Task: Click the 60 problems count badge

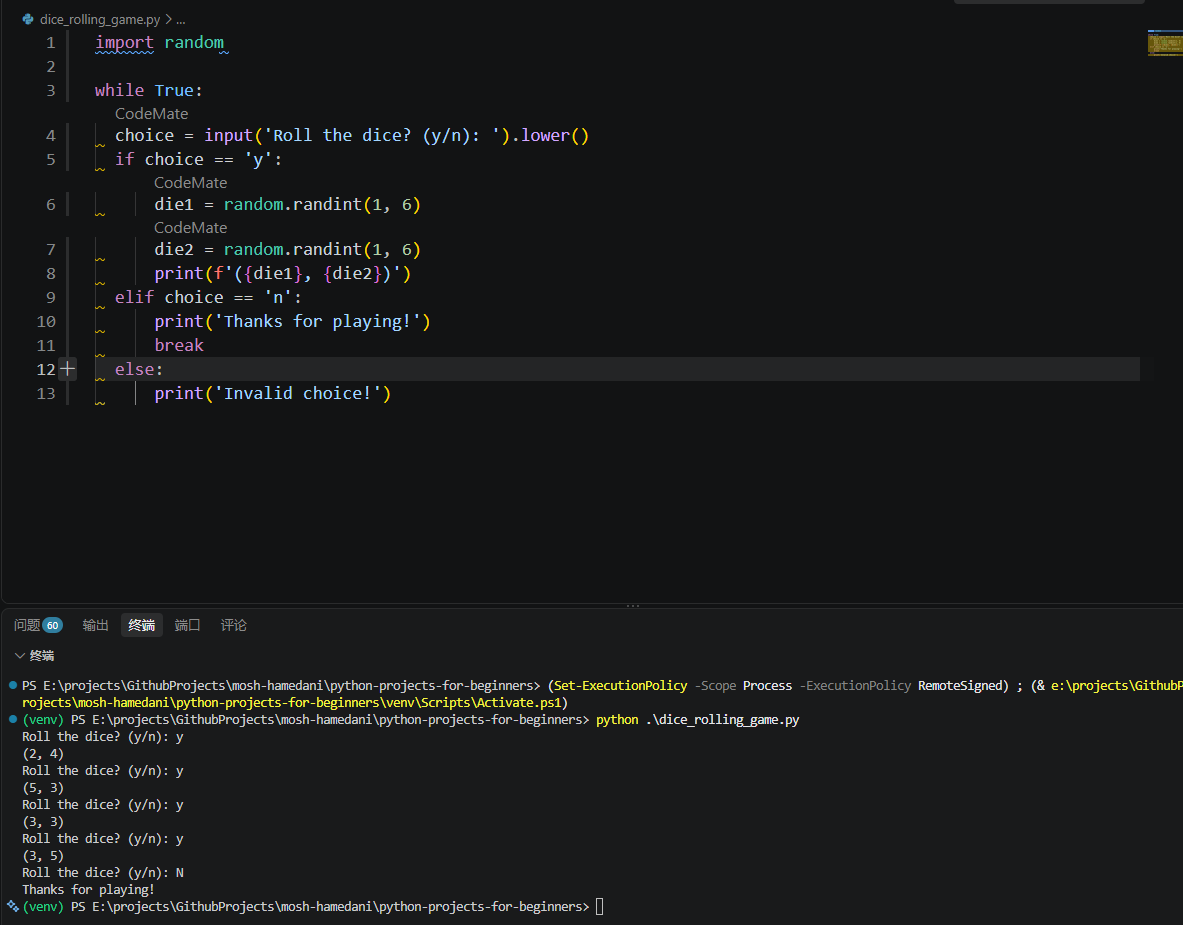Action: click(53, 625)
